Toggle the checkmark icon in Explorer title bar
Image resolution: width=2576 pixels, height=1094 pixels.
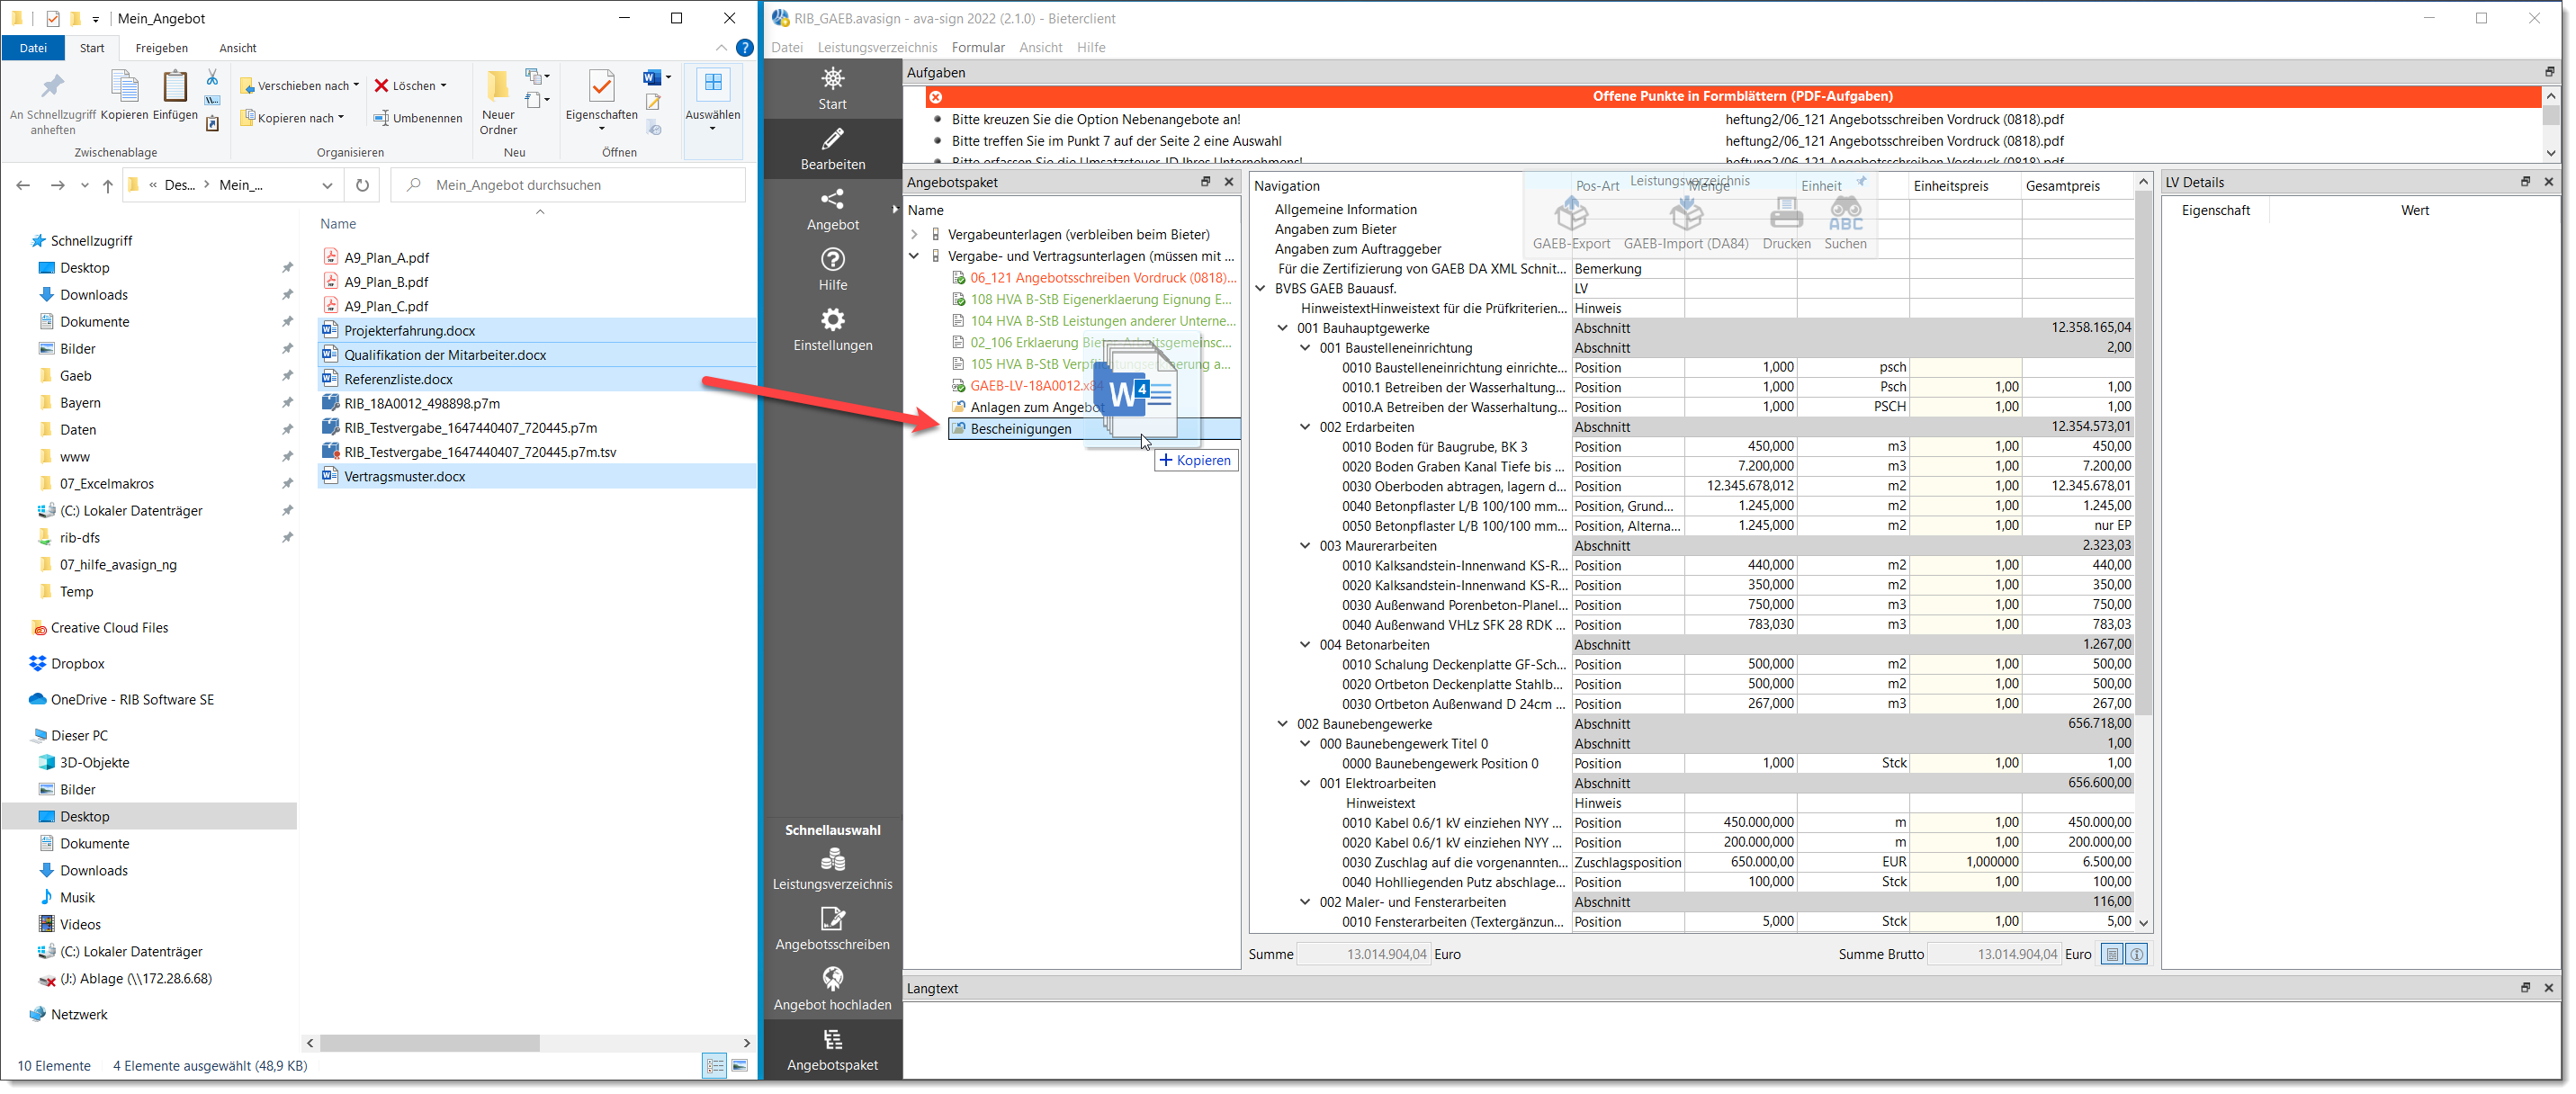tap(53, 18)
